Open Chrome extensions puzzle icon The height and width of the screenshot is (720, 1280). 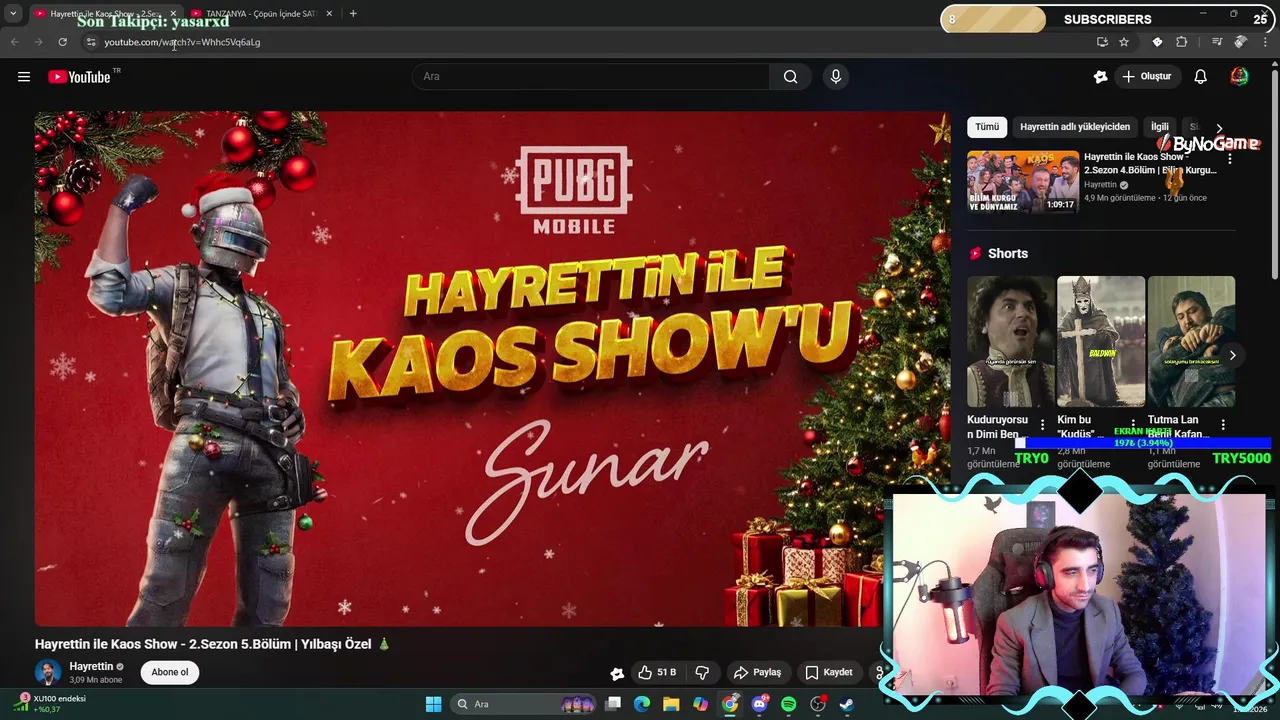(1182, 42)
